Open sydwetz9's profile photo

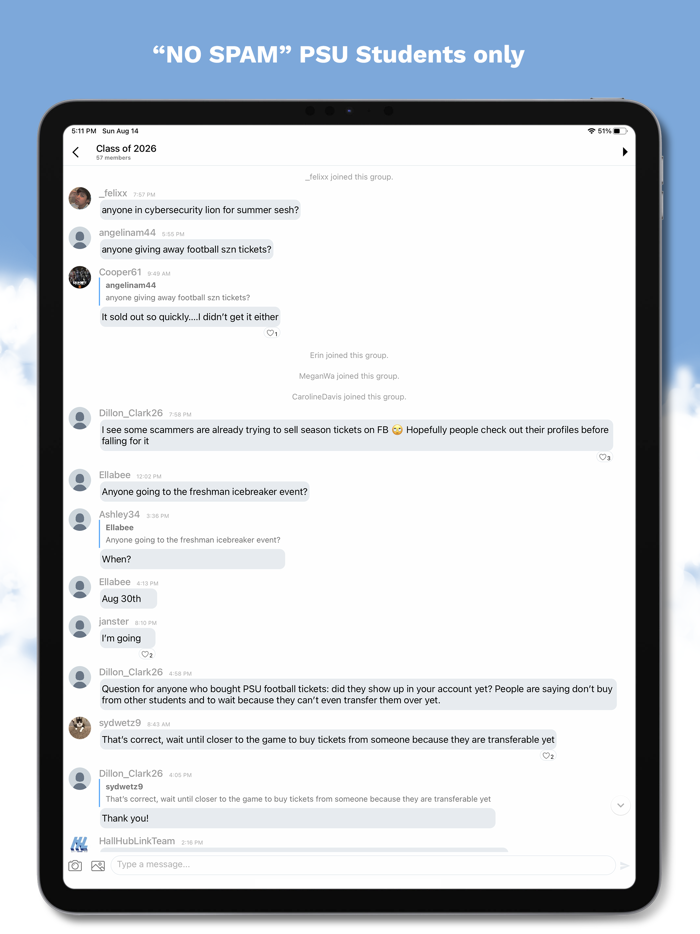click(80, 728)
